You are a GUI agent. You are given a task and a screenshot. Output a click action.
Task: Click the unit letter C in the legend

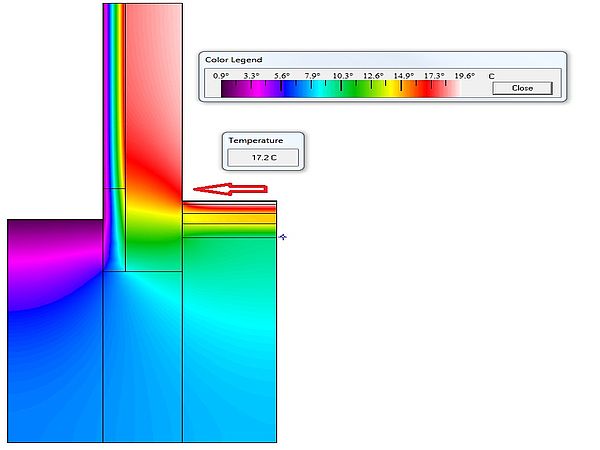(491, 75)
